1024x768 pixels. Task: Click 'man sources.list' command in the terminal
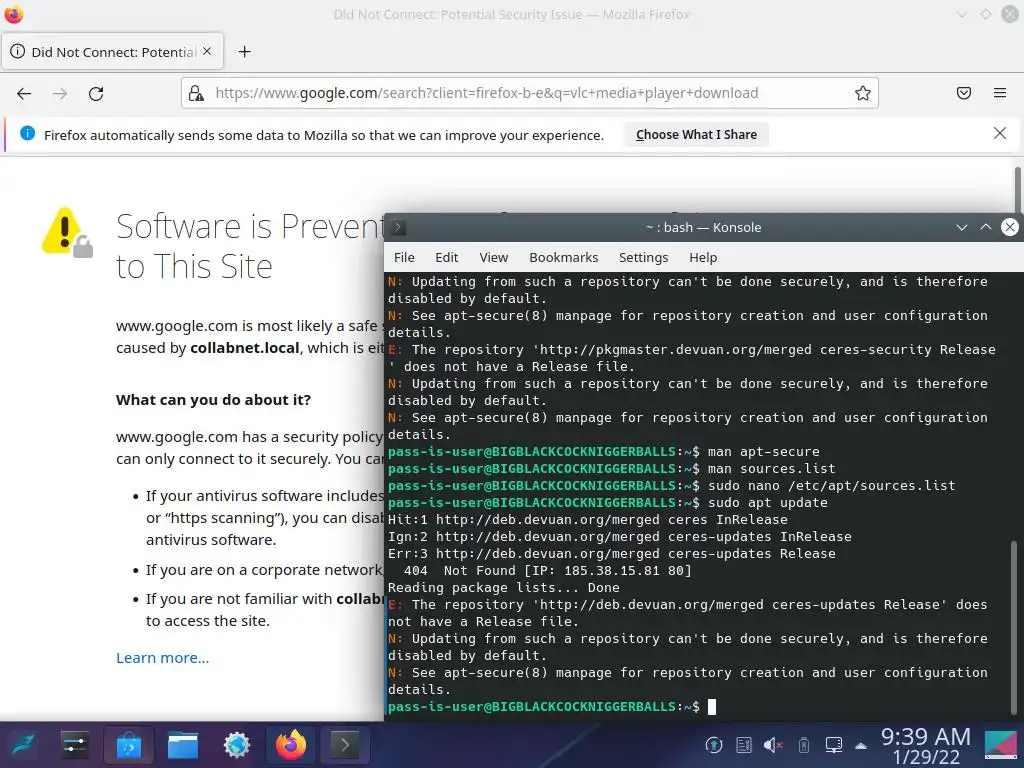771,469
